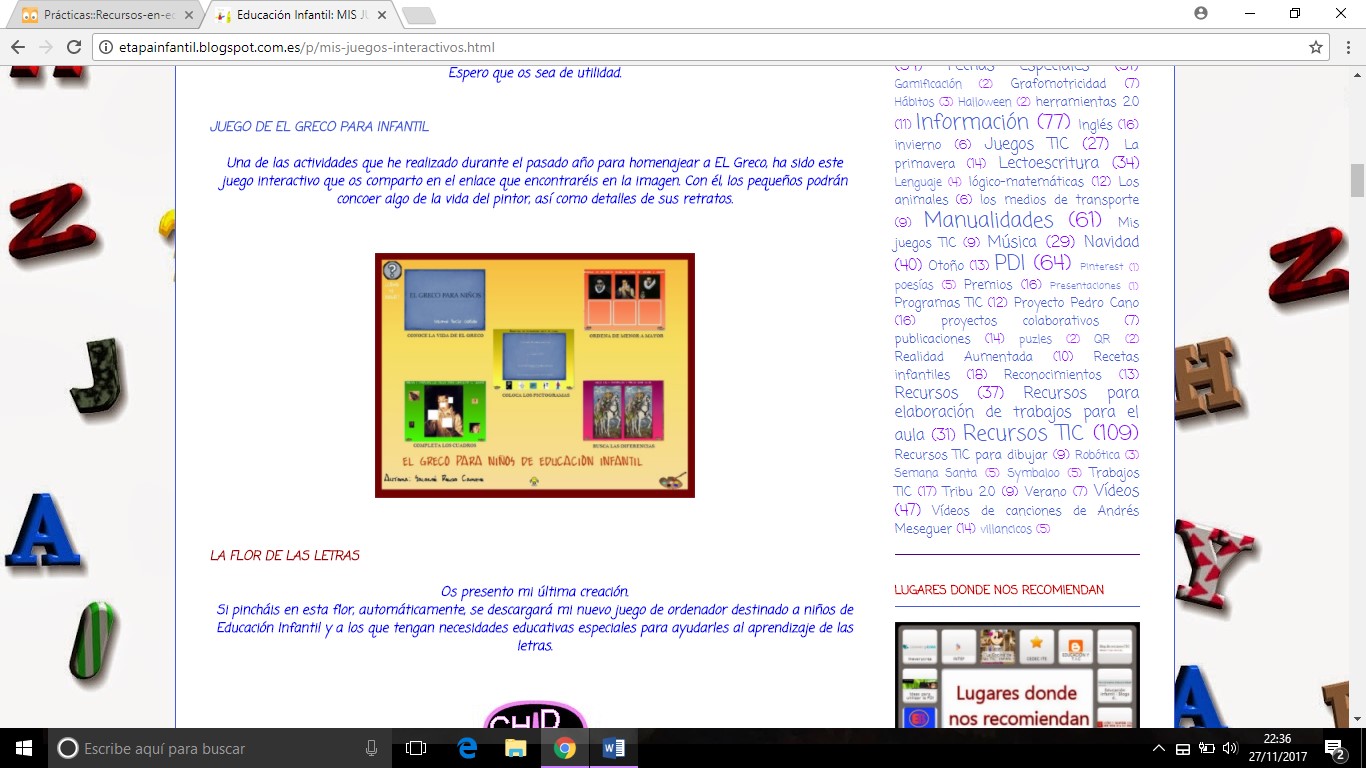1366x768 pixels.
Task: Launch File Explorer from the taskbar
Action: tap(515, 748)
